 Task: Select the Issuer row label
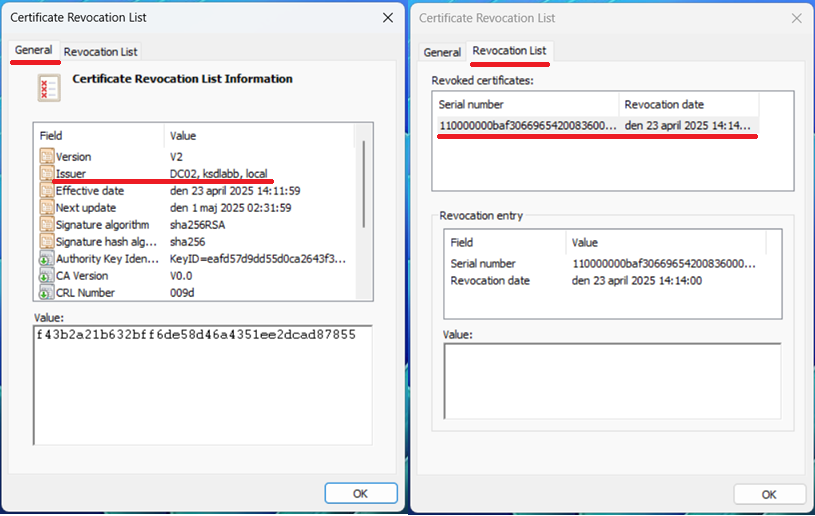(71, 174)
